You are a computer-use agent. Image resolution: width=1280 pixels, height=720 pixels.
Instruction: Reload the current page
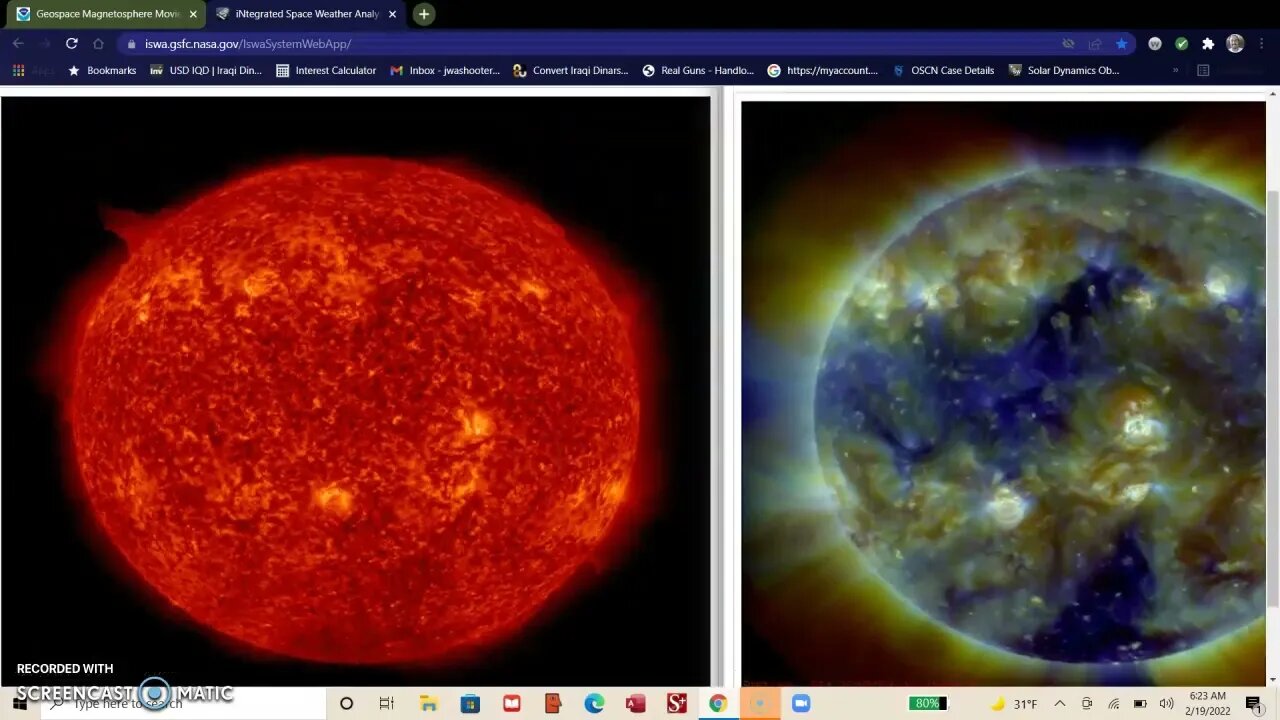71,43
